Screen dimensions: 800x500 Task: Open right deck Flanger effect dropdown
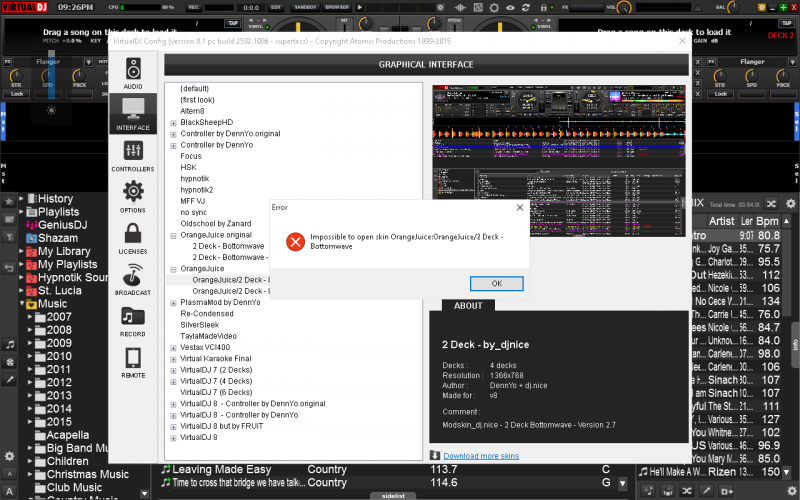(x=792, y=62)
